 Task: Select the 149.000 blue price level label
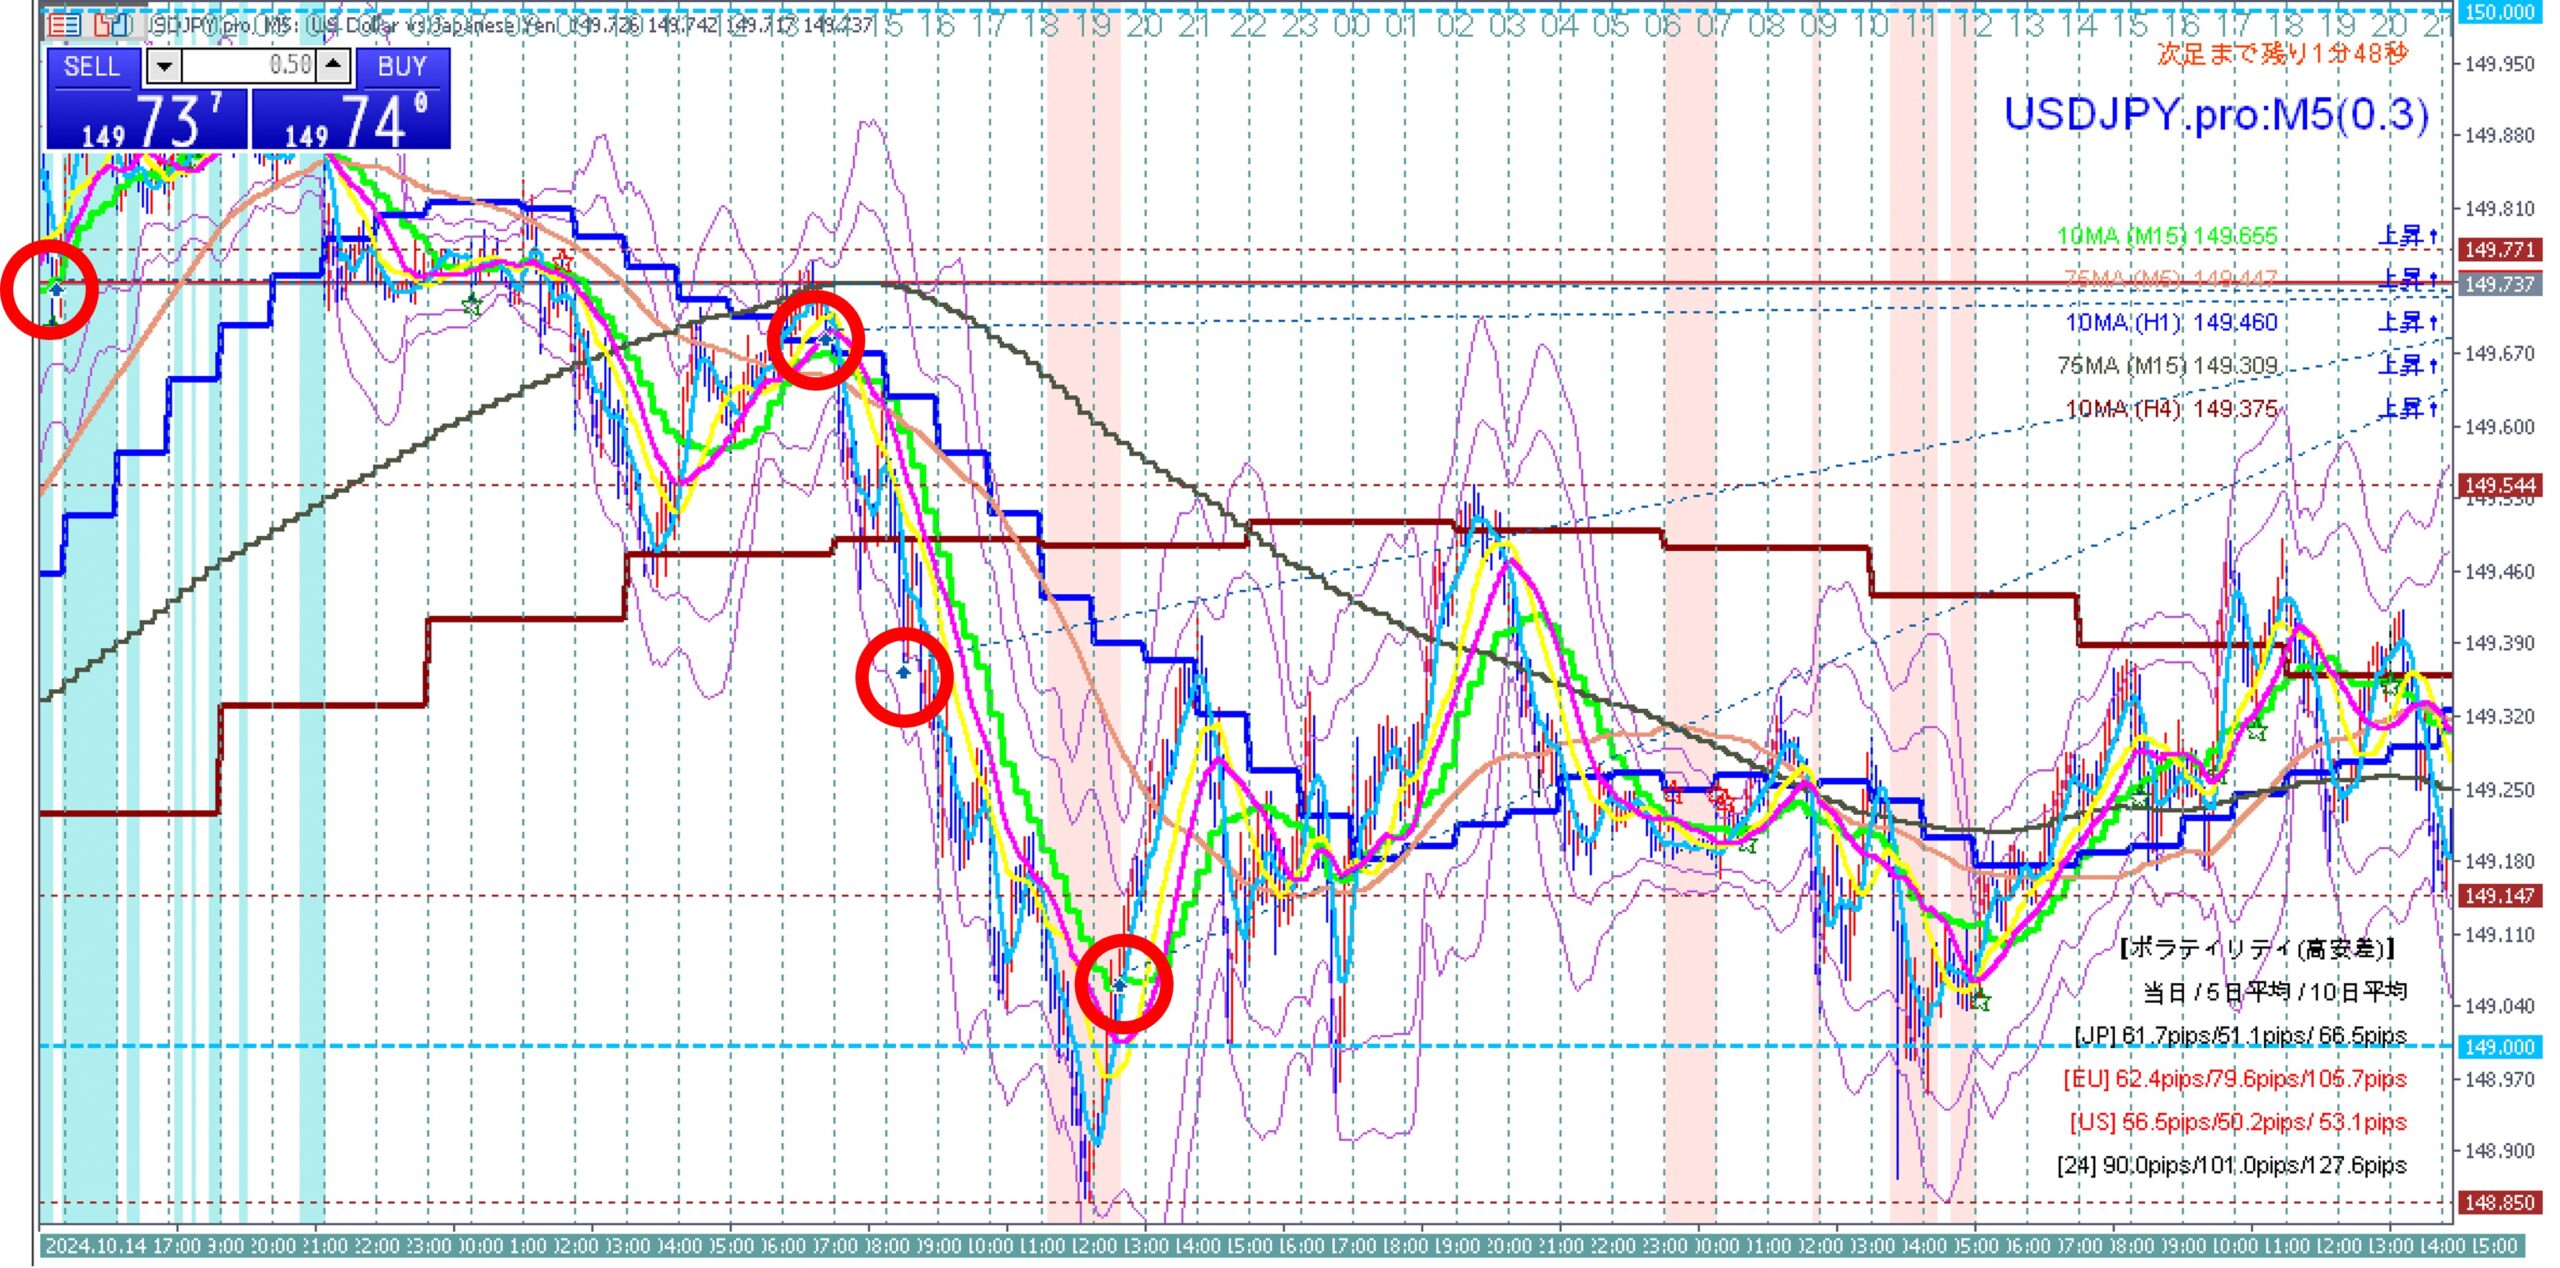pyautogui.click(x=2499, y=1047)
